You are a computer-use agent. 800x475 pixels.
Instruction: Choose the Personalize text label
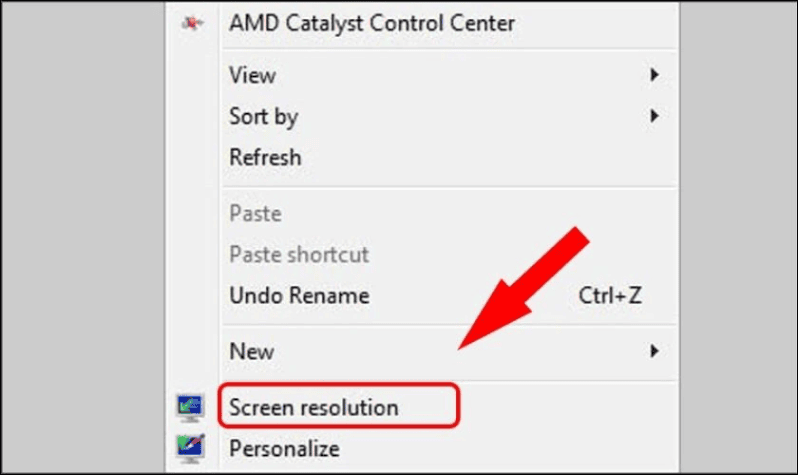coord(284,448)
